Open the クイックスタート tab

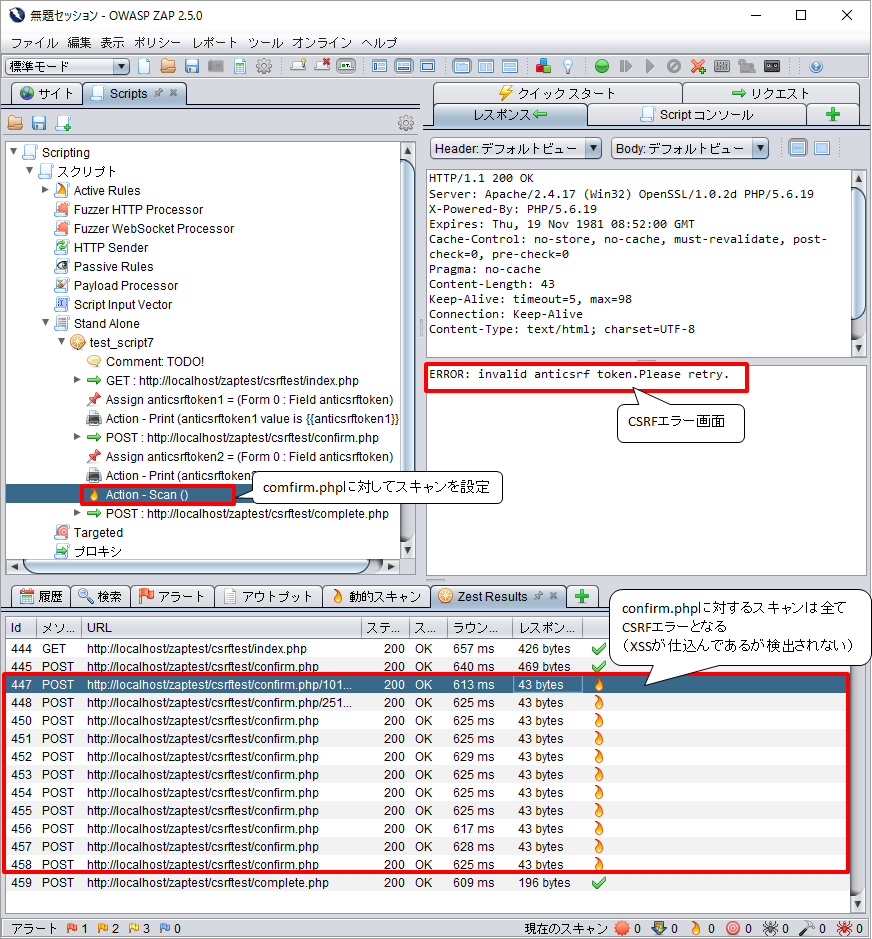tap(557, 93)
